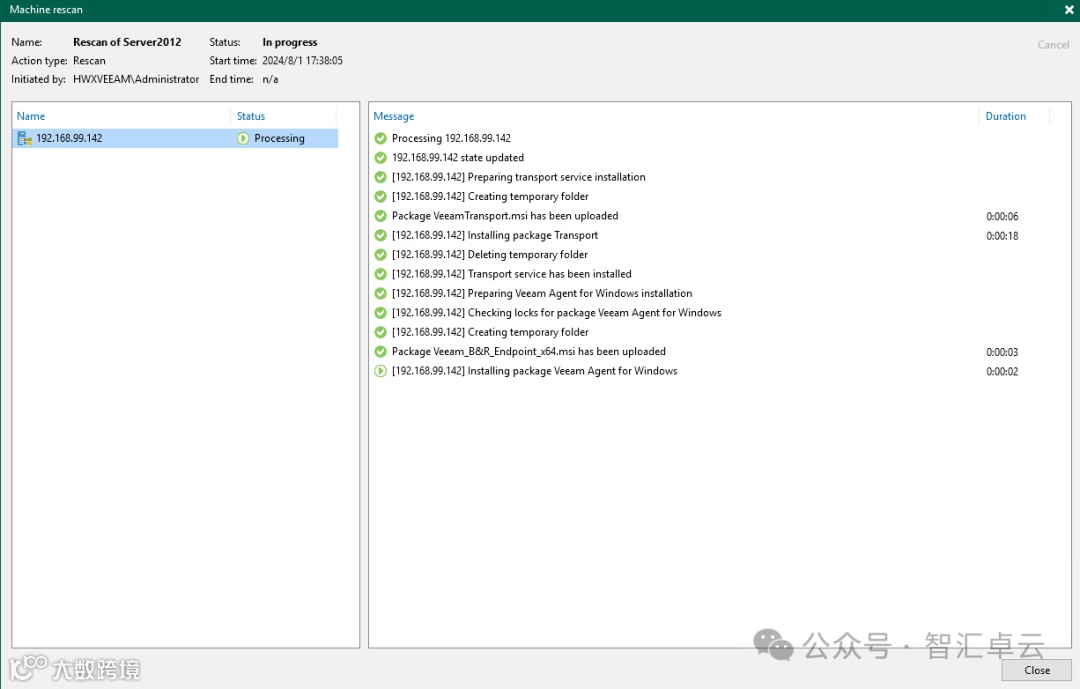This screenshot has height=689, width=1080.
Task: Select 'Checking locks for package Veeam Agent' message
Action: coord(557,313)
